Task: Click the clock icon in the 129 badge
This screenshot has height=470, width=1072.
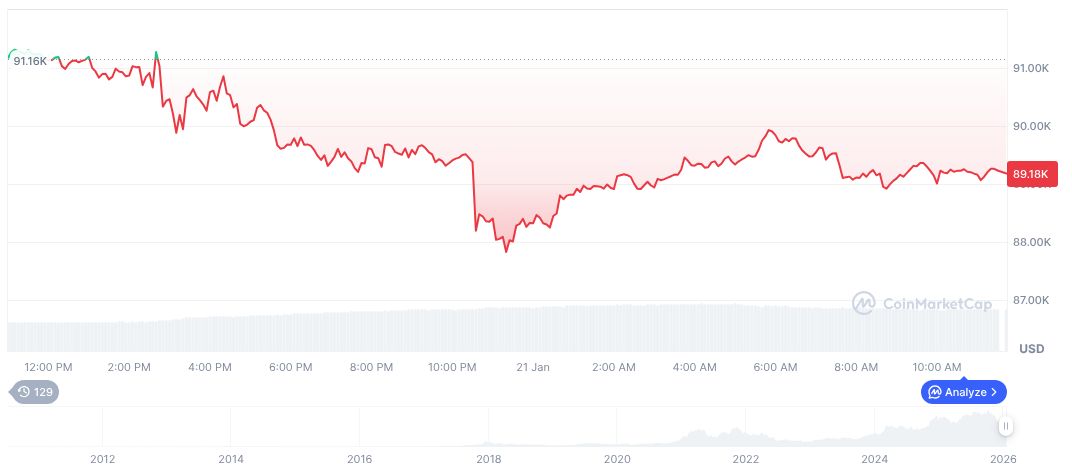Action: click(24, 392)
